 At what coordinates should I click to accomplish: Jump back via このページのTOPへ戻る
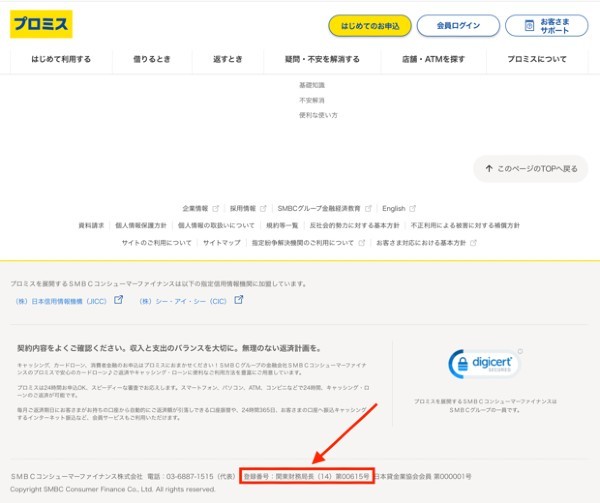tap(530, 169)
